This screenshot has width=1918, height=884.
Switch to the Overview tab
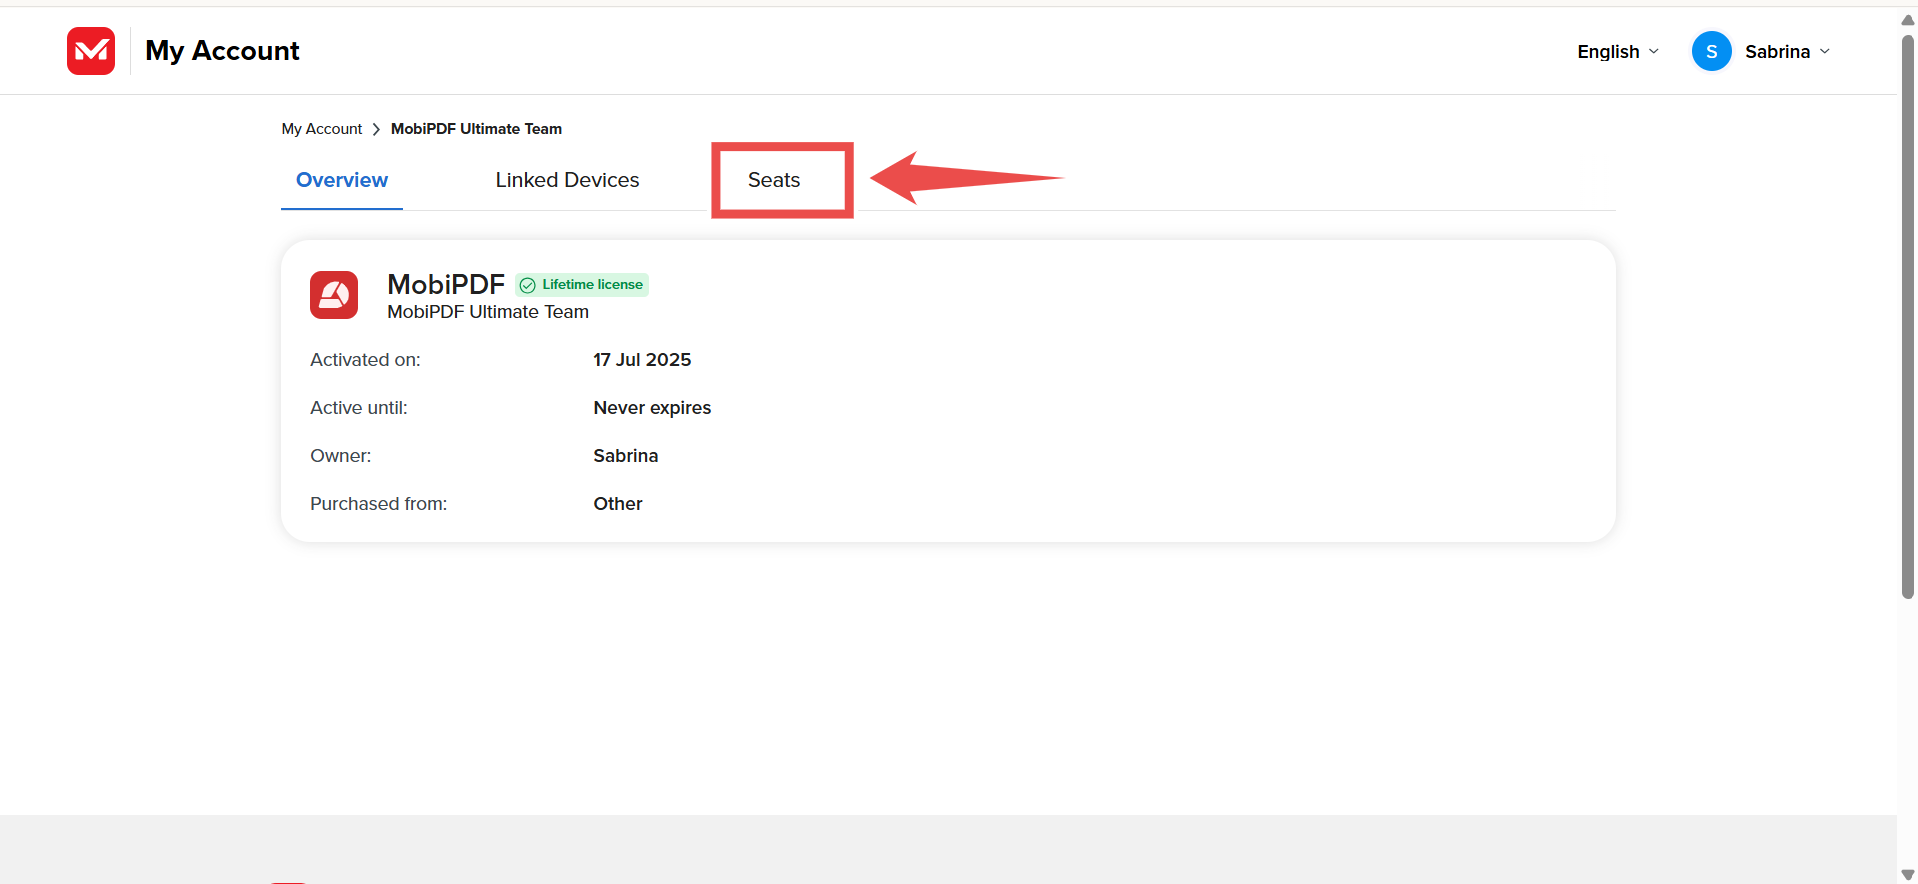(x=342, y=180)
